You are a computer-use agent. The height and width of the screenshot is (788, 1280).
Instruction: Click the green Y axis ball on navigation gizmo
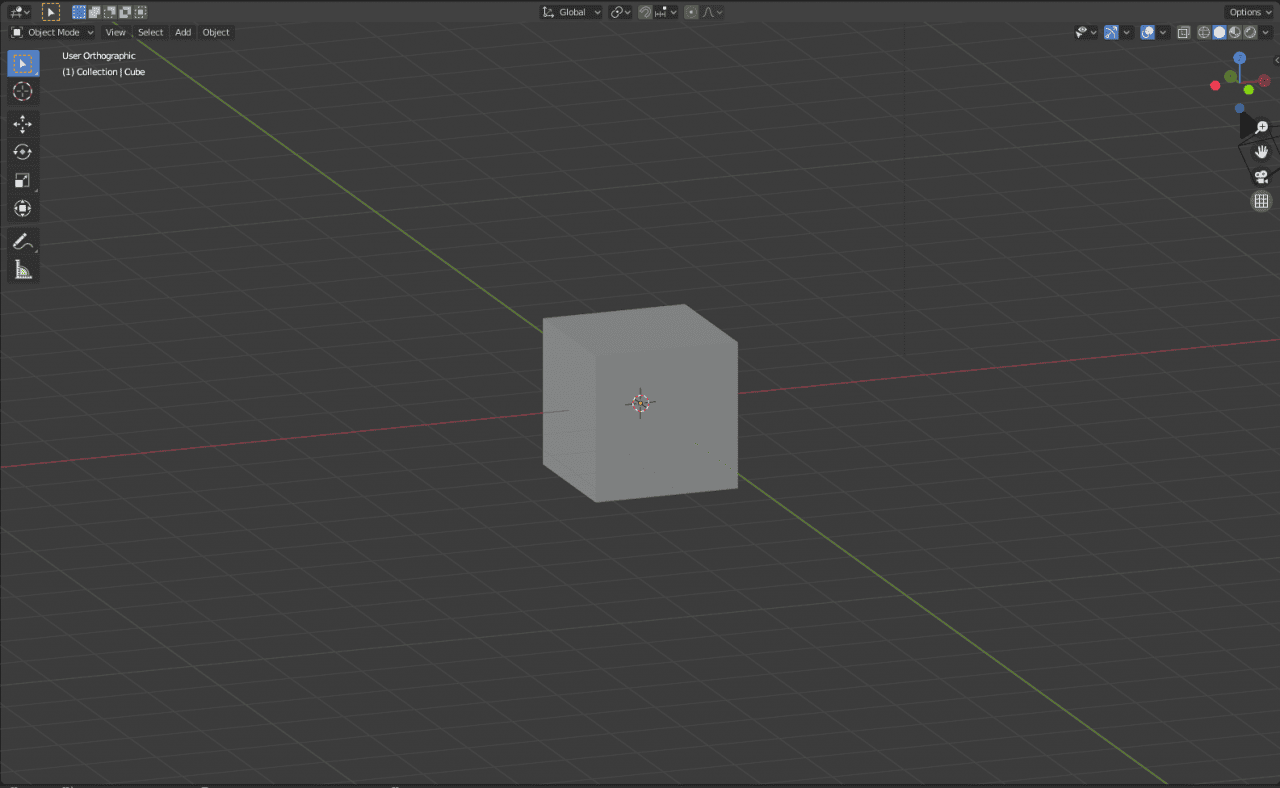1248,89
